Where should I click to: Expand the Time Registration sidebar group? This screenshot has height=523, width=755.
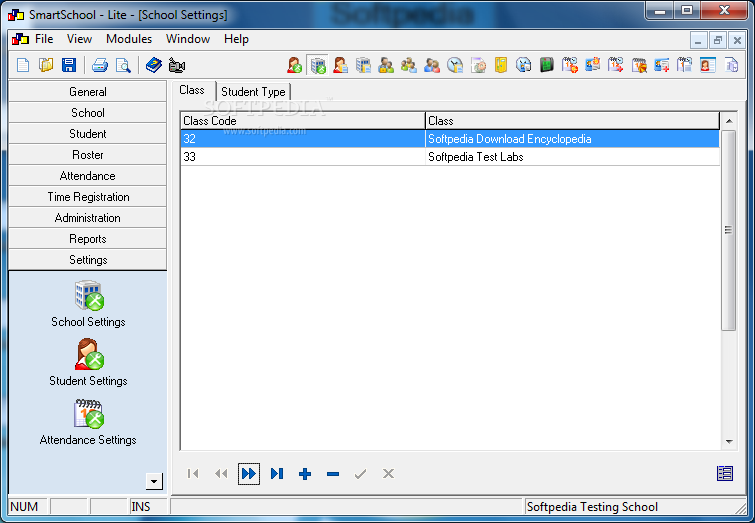88,196
